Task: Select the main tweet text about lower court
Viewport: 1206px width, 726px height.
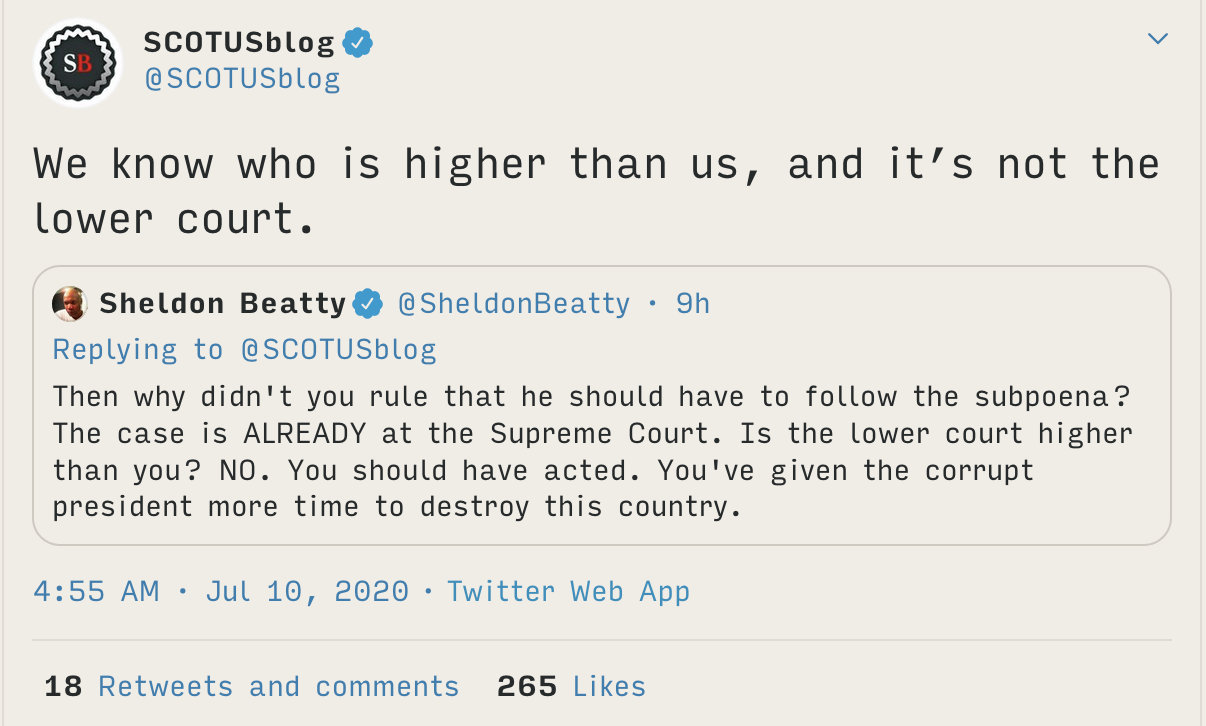Action: click(596, 191)
